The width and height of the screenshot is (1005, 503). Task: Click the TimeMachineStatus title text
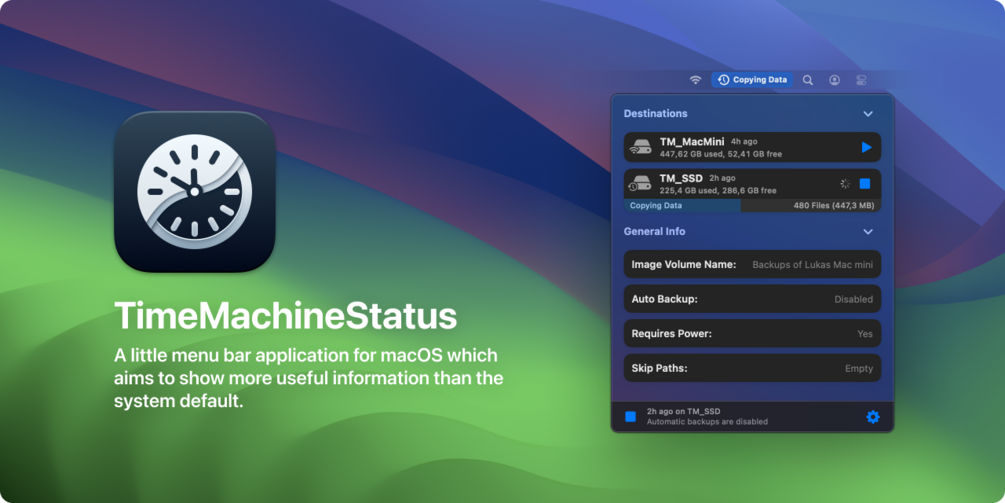click(x=286, y=315)
